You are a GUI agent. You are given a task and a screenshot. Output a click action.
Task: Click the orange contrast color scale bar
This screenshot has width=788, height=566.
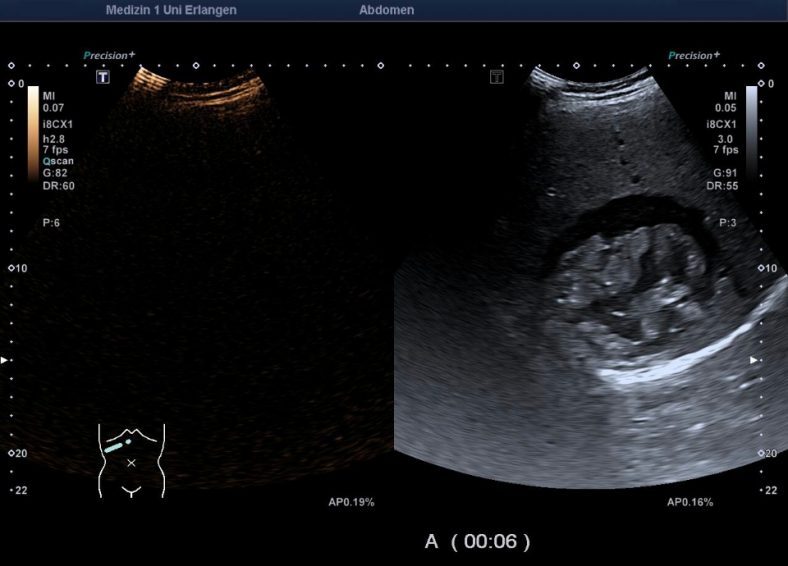pyautogui.click(x=33, y=132)
